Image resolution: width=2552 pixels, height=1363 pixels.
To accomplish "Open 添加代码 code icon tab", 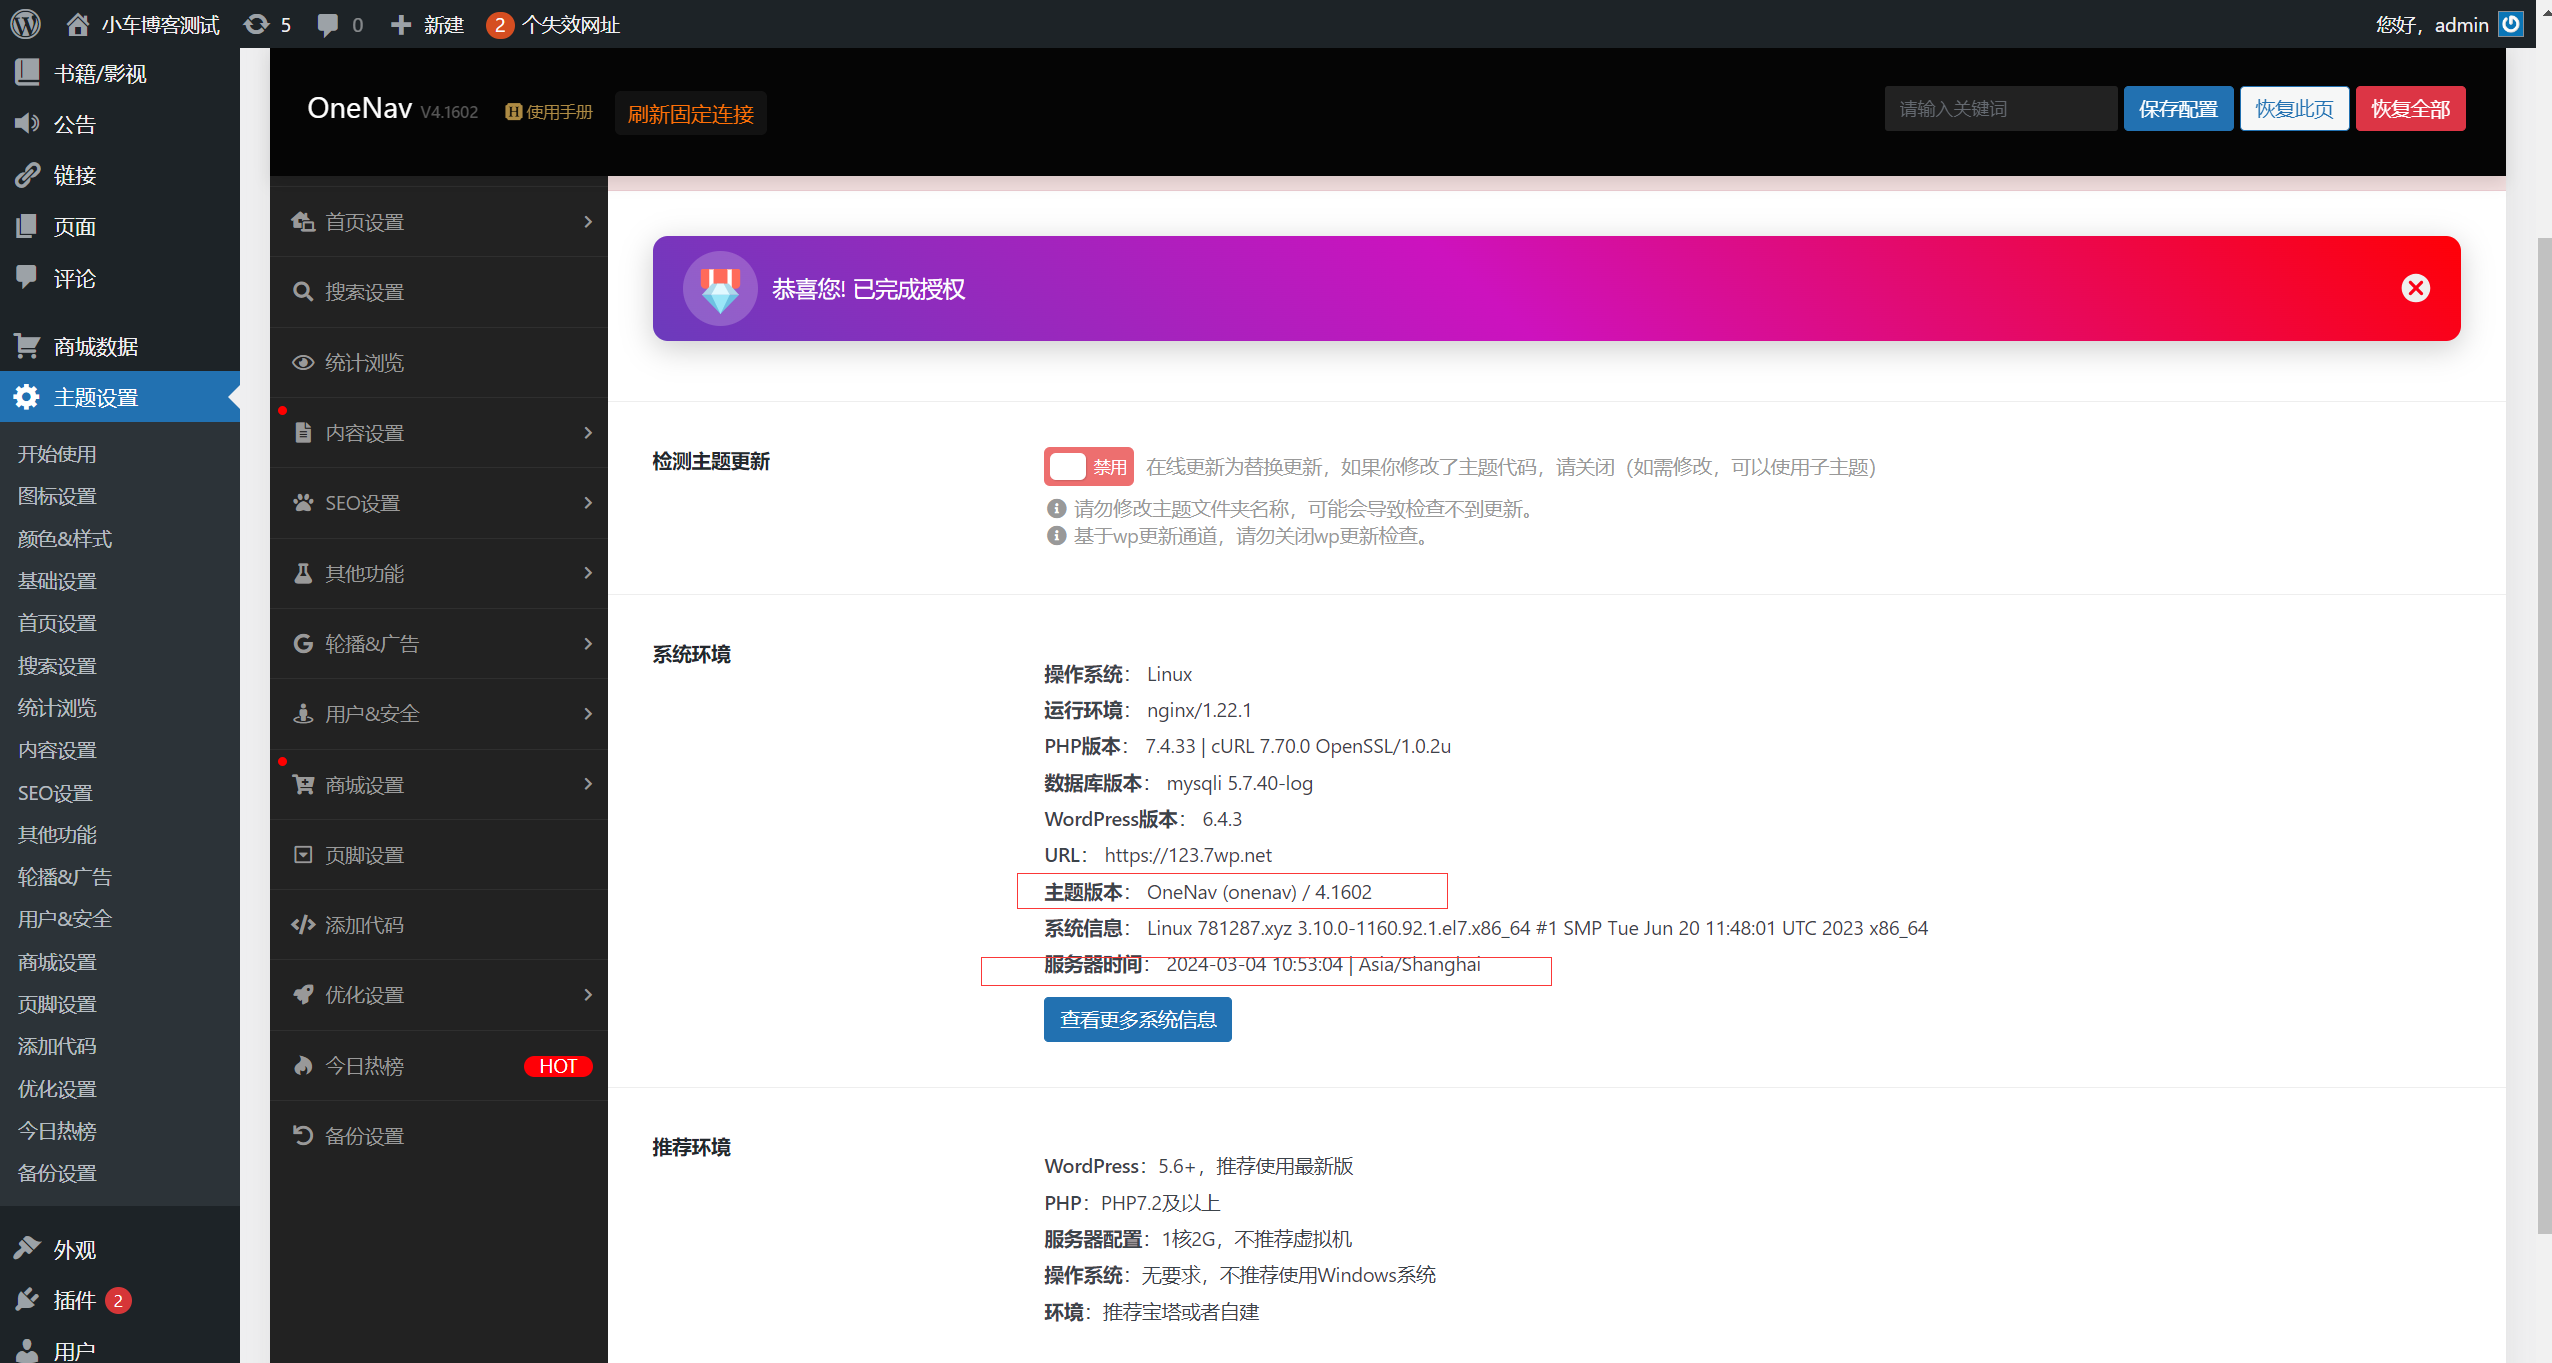I will (x=439, y=925).
